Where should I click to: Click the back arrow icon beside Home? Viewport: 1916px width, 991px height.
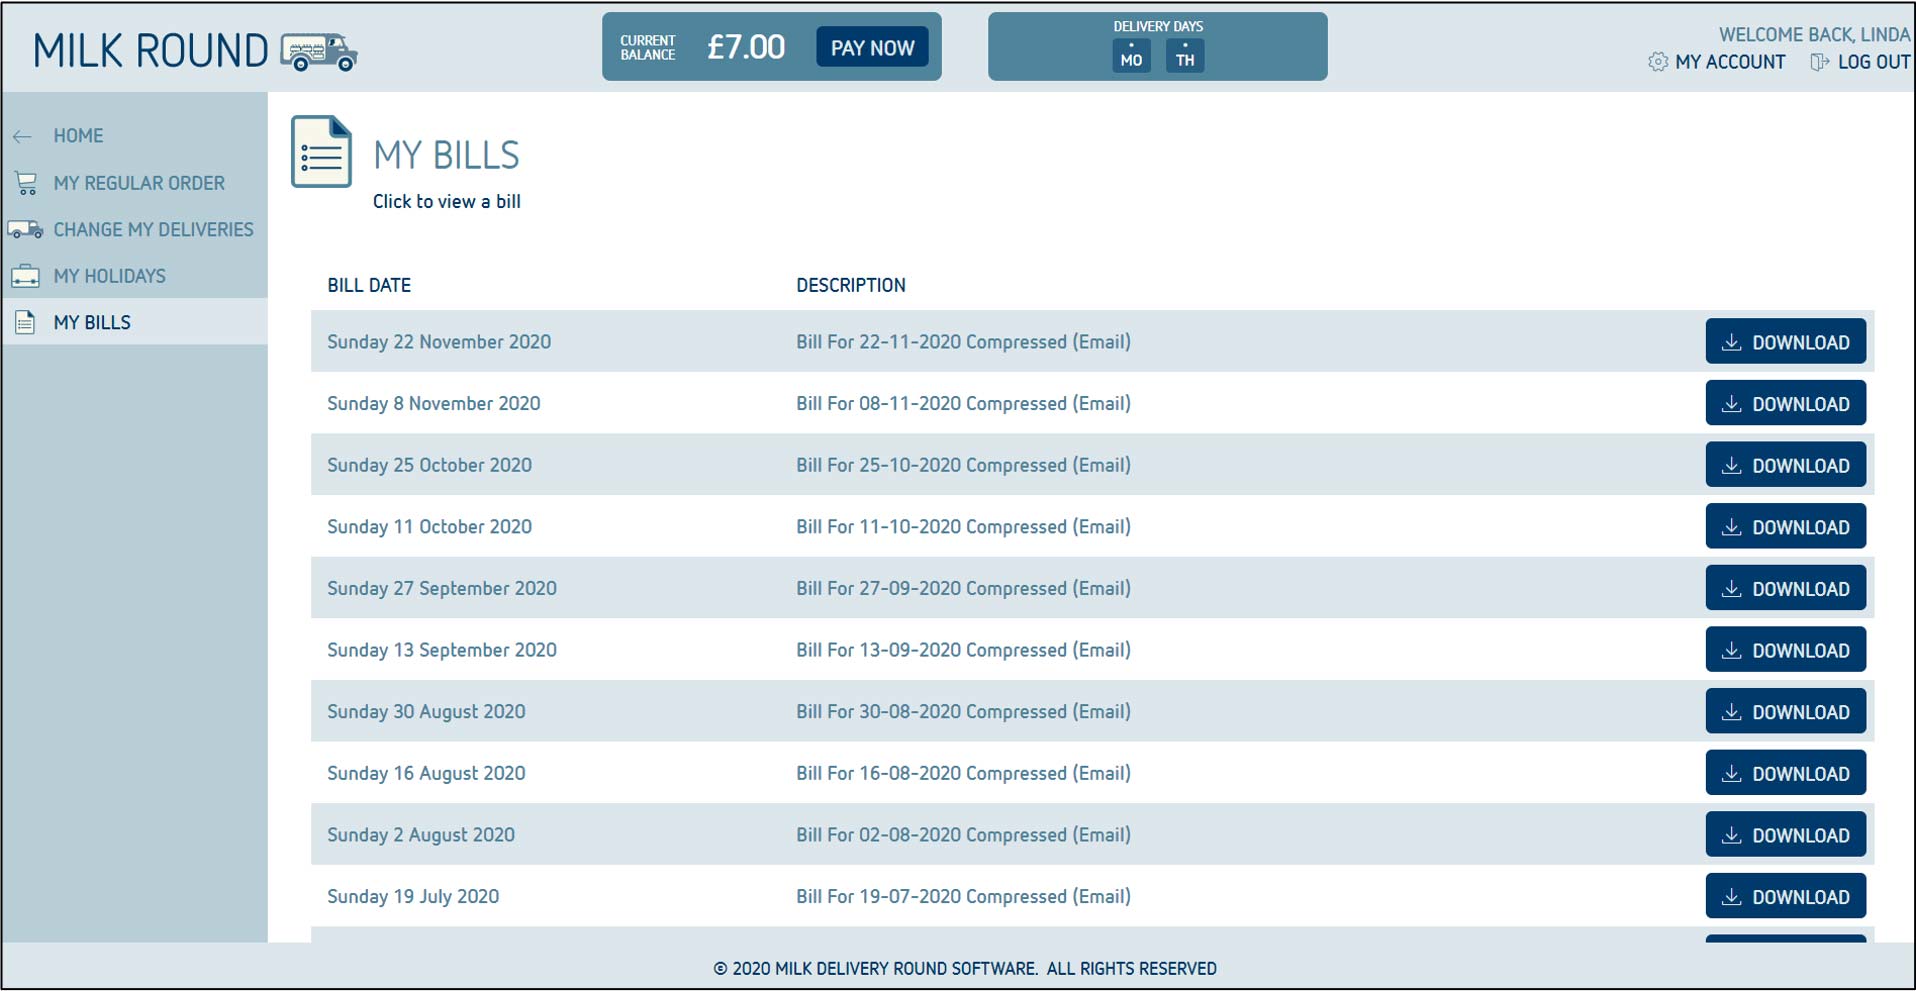point(23,136)
